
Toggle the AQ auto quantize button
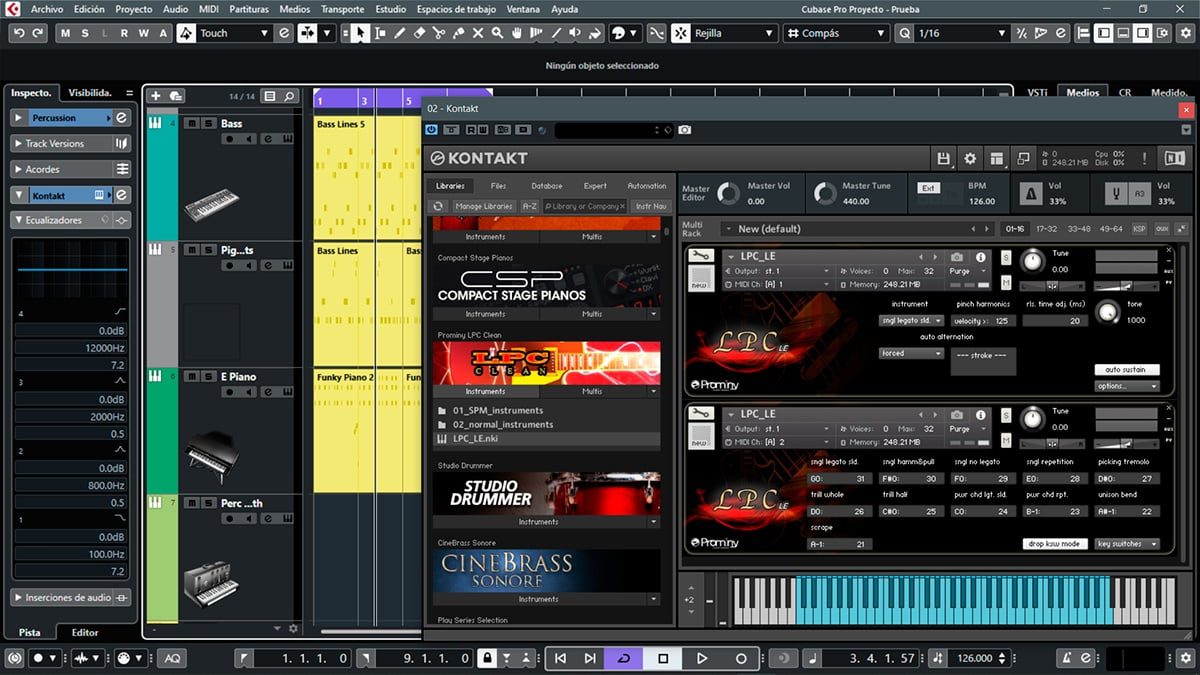(x=173, y=658)
